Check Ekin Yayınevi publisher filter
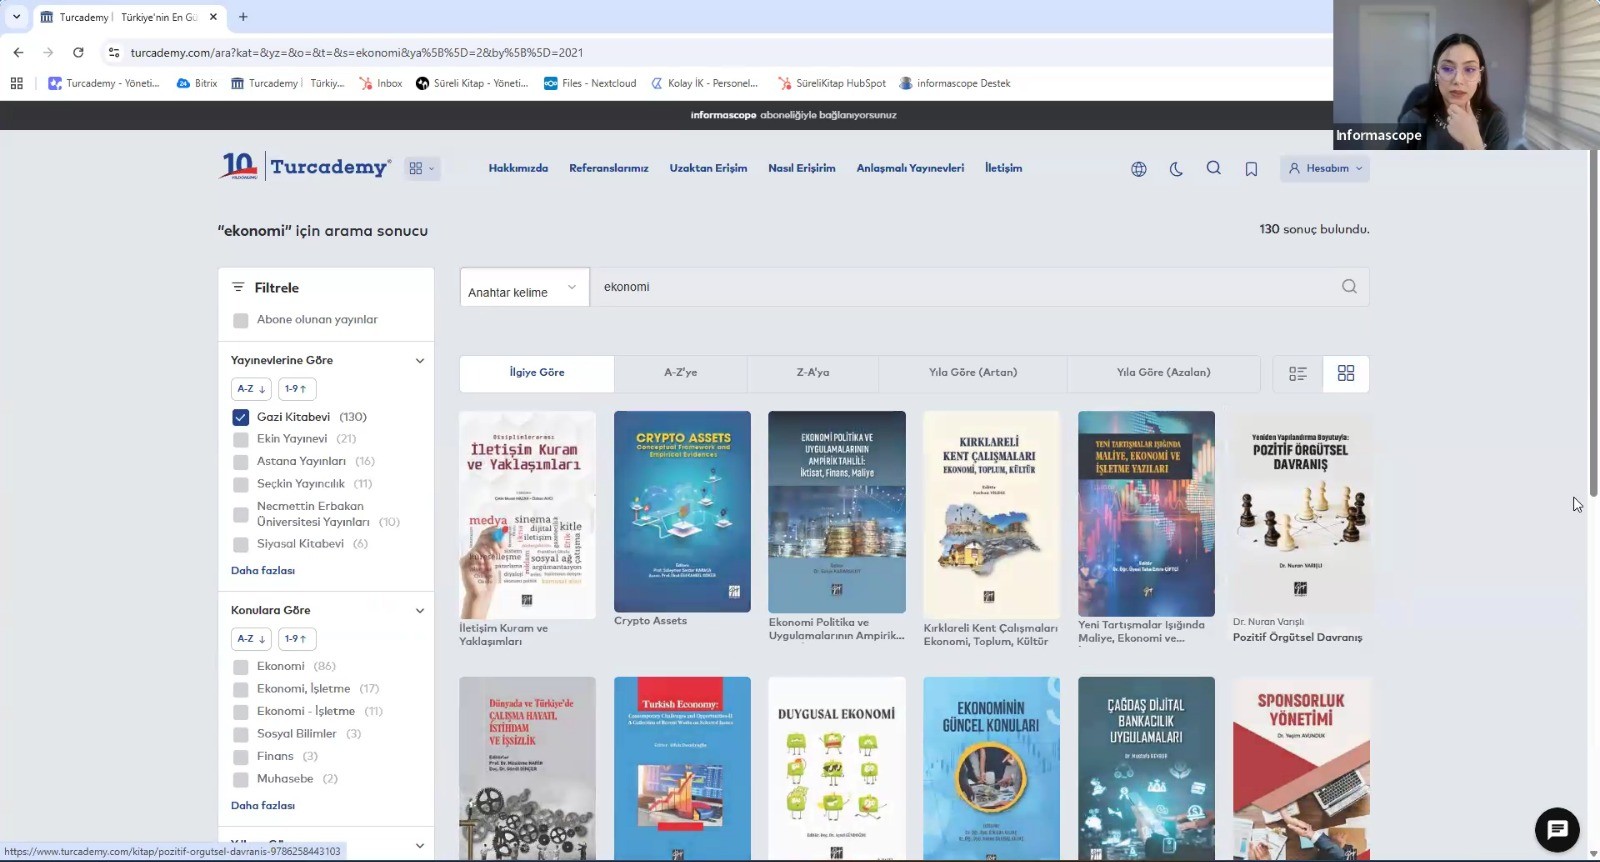The height and width of the screenshot is (862, 1600). [x=240, y=439]
